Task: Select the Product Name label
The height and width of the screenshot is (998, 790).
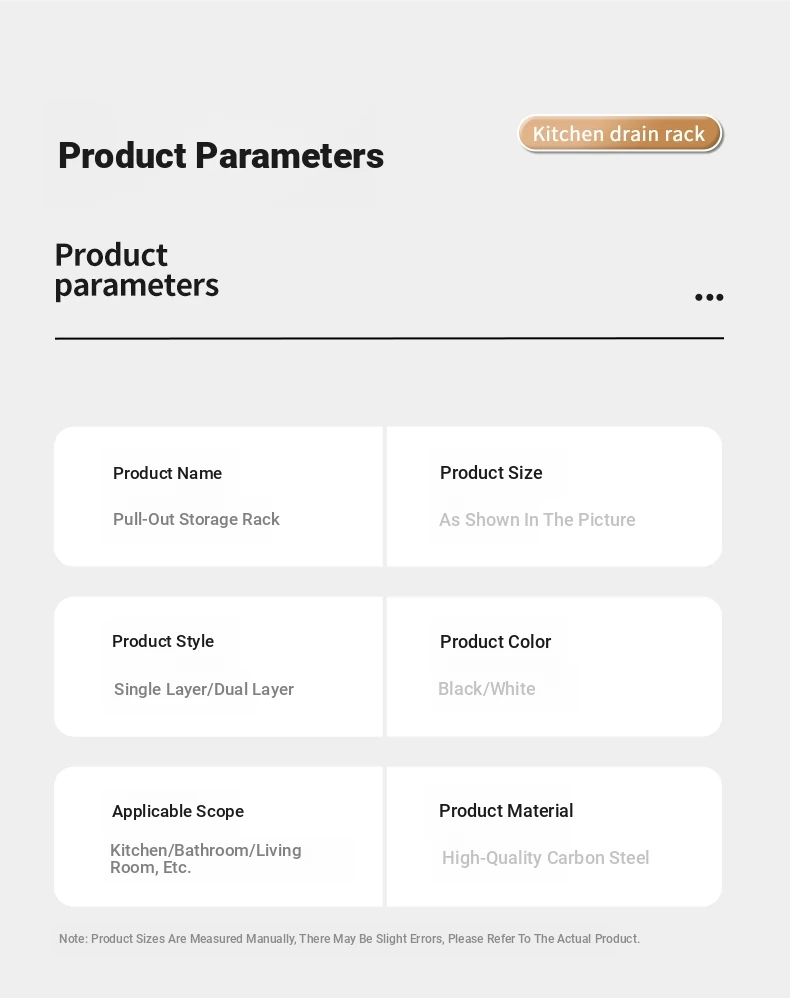Action: [167, 473]
